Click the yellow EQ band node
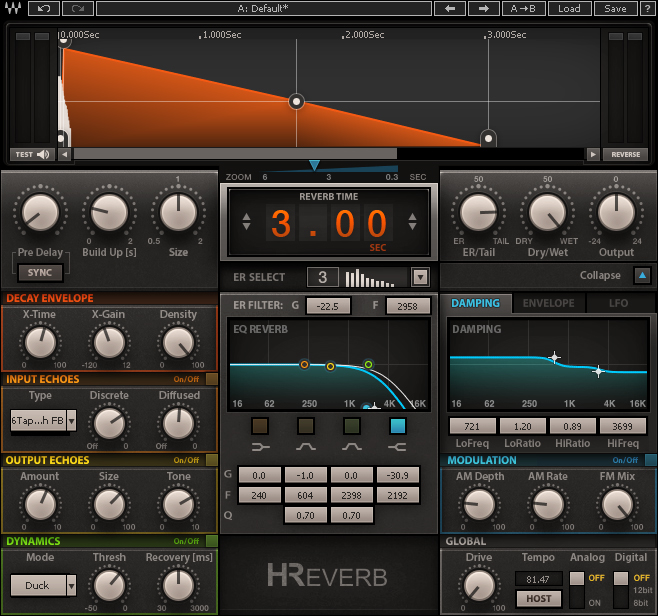658x616 pixels. pos(330,366)
